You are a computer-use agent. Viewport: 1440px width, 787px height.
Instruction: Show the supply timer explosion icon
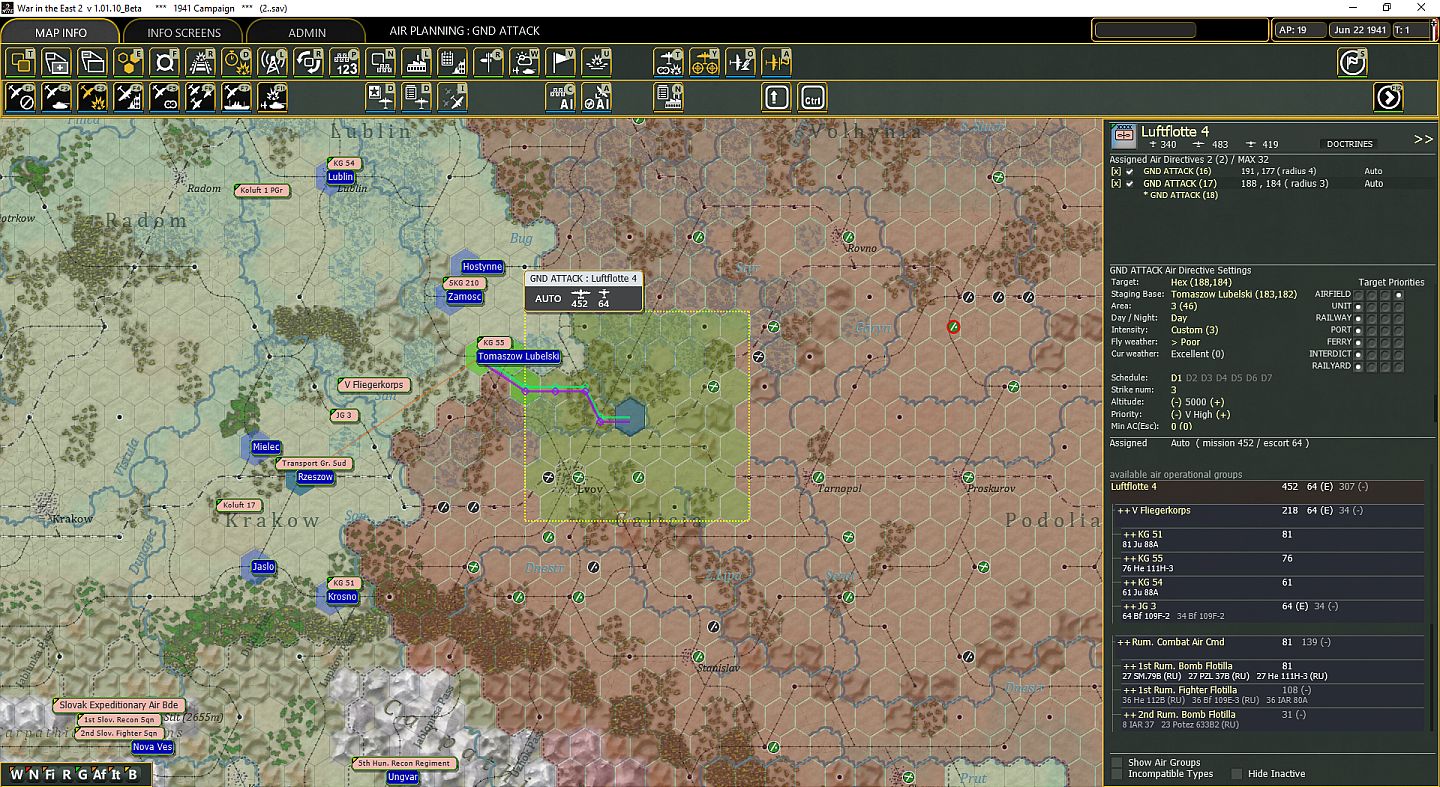pos(237,62)
